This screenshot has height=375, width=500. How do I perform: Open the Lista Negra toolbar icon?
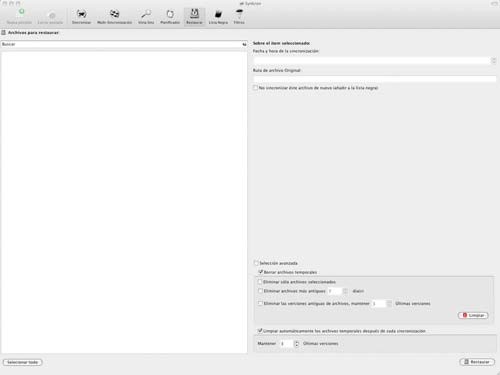click(218, 14)
